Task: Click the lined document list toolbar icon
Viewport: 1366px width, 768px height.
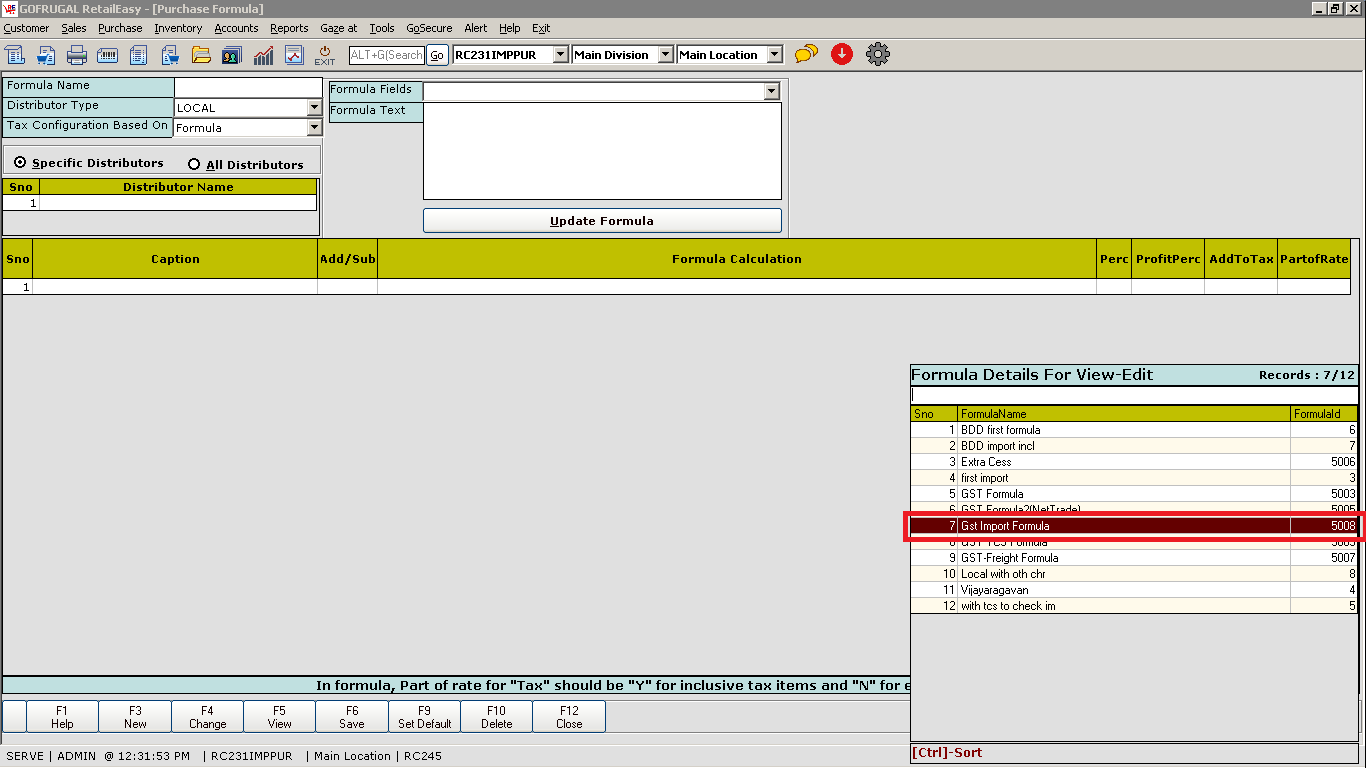Action: (139, 55)
